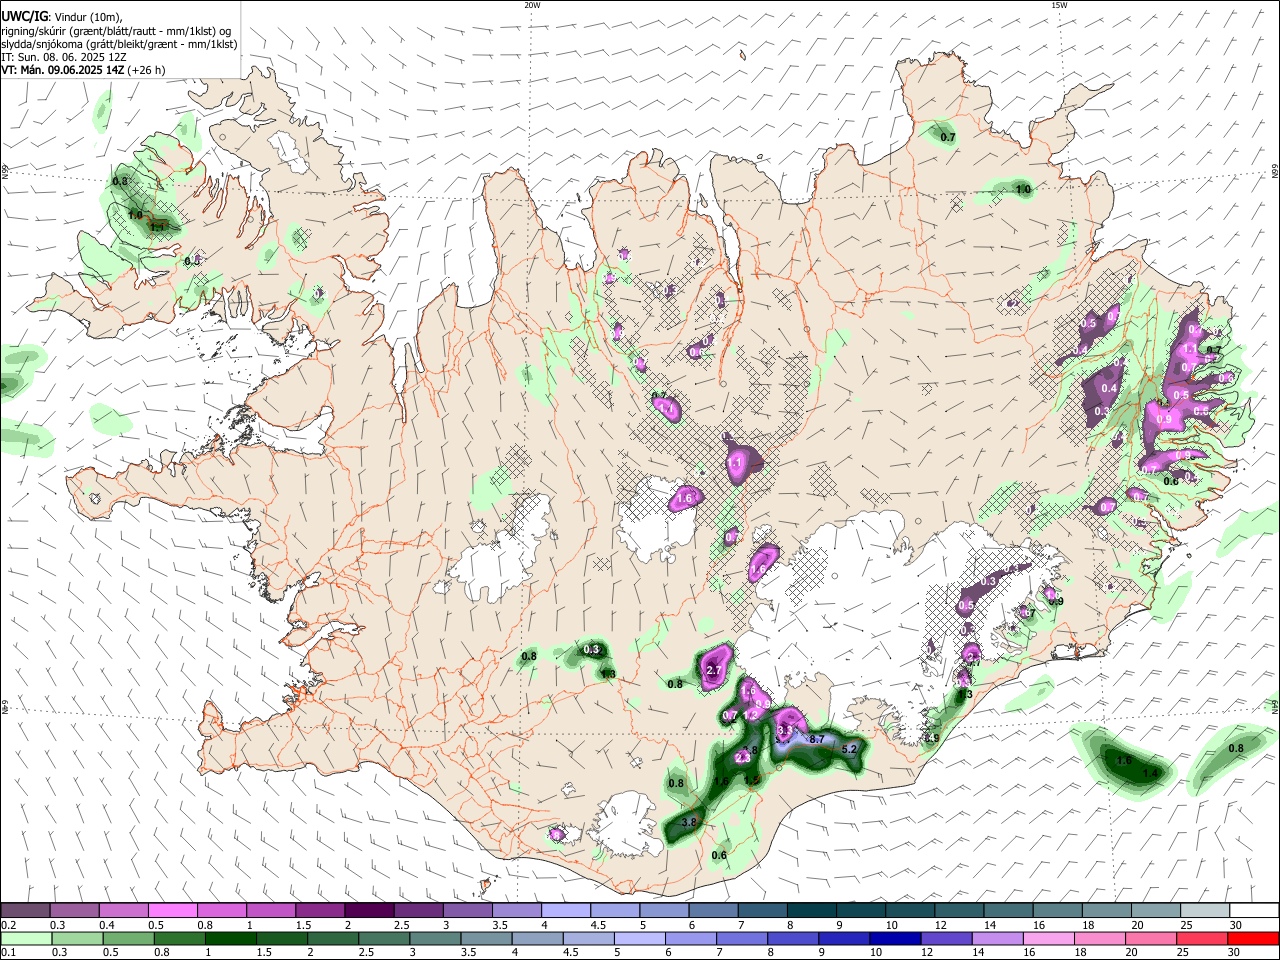Viewport: 1280px width, 960px height.
Task: Click the 8.7 precipitation value on the map
Action: pyautogui.click(x=816, y=739)
